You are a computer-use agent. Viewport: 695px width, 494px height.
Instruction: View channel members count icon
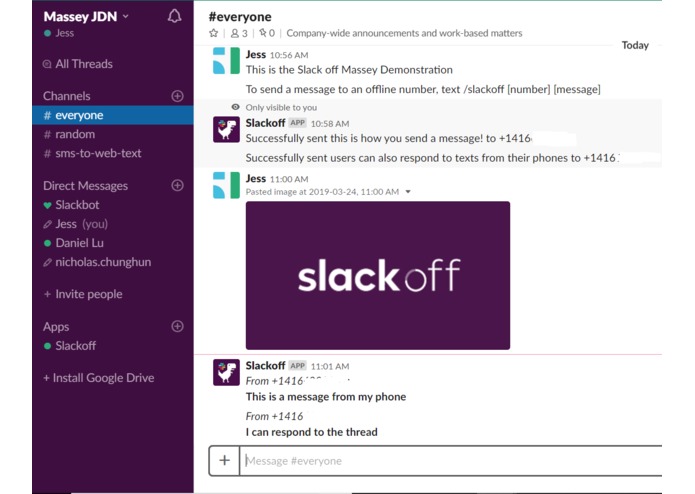[x=239, y=33]
